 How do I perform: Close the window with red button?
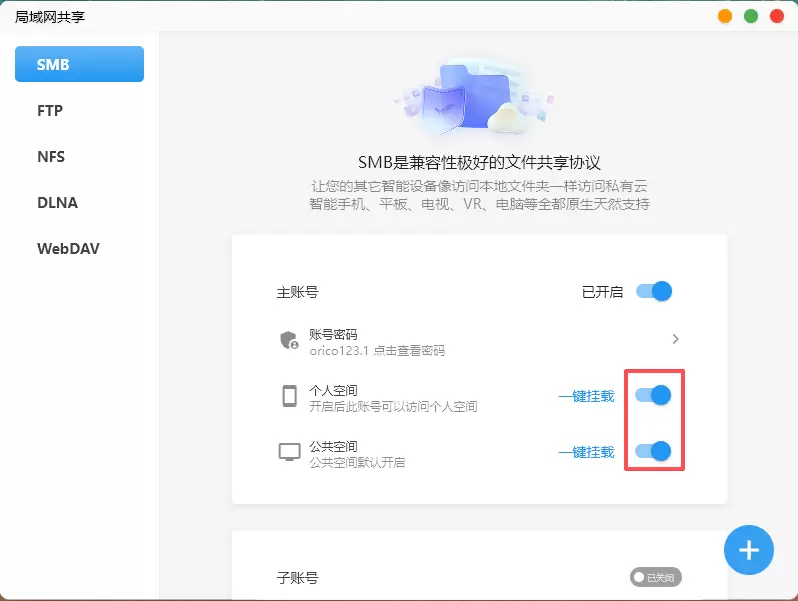point(776,16)
